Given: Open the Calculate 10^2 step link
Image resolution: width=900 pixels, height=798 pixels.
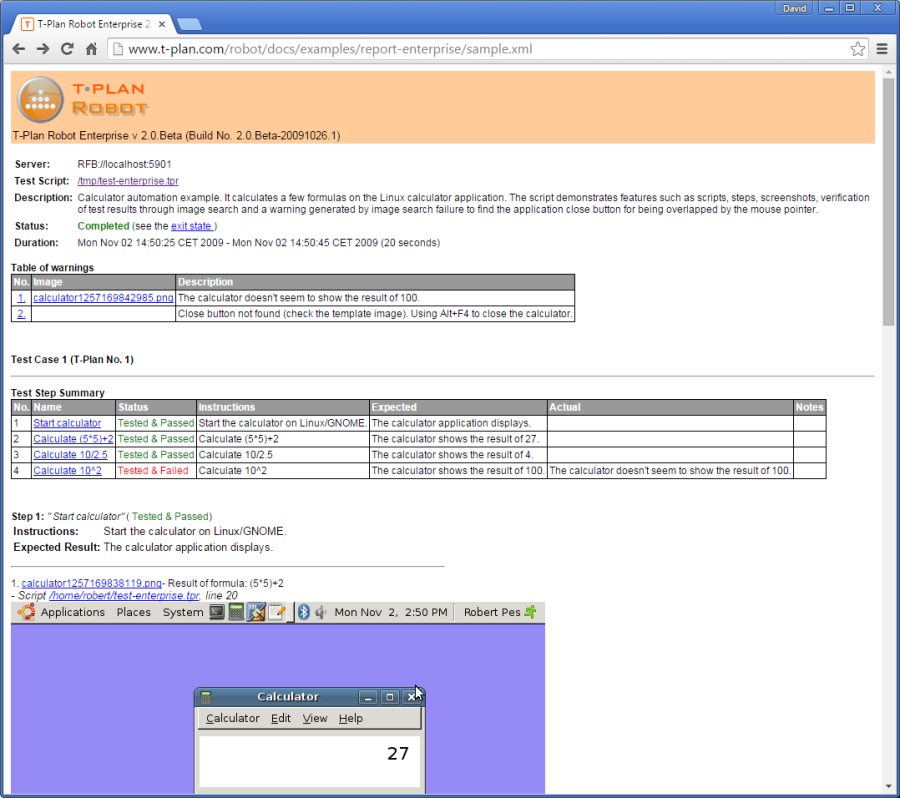Looking at the screenshot, I should 68,471.
